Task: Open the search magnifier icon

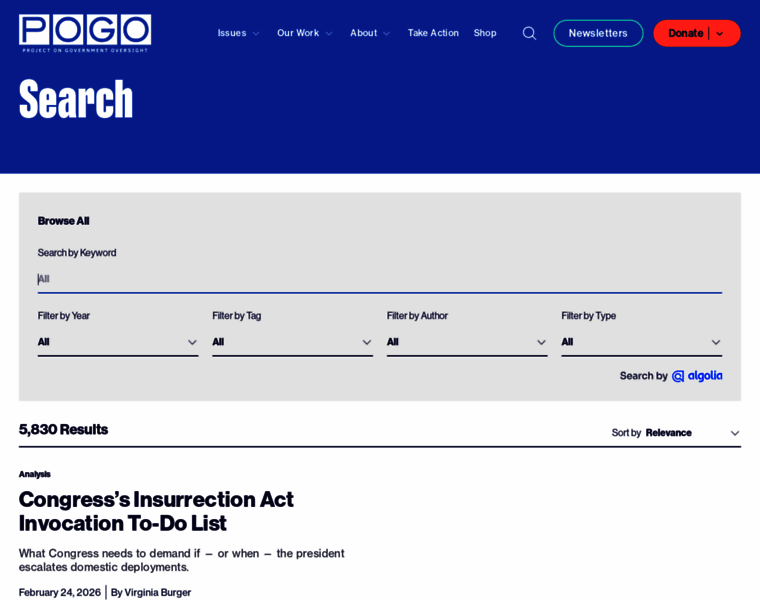Action: click(x=529, y=33)
